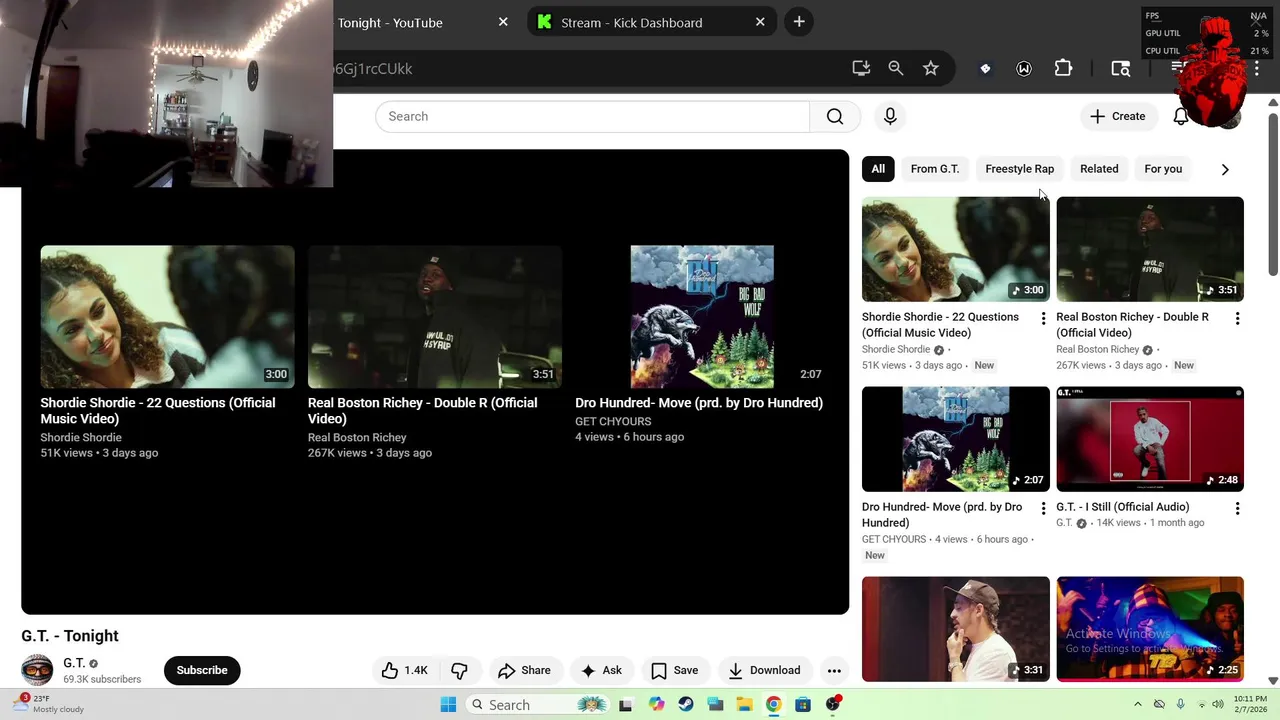
Task: Select the All filter chip
Action: tap(878, 169)
